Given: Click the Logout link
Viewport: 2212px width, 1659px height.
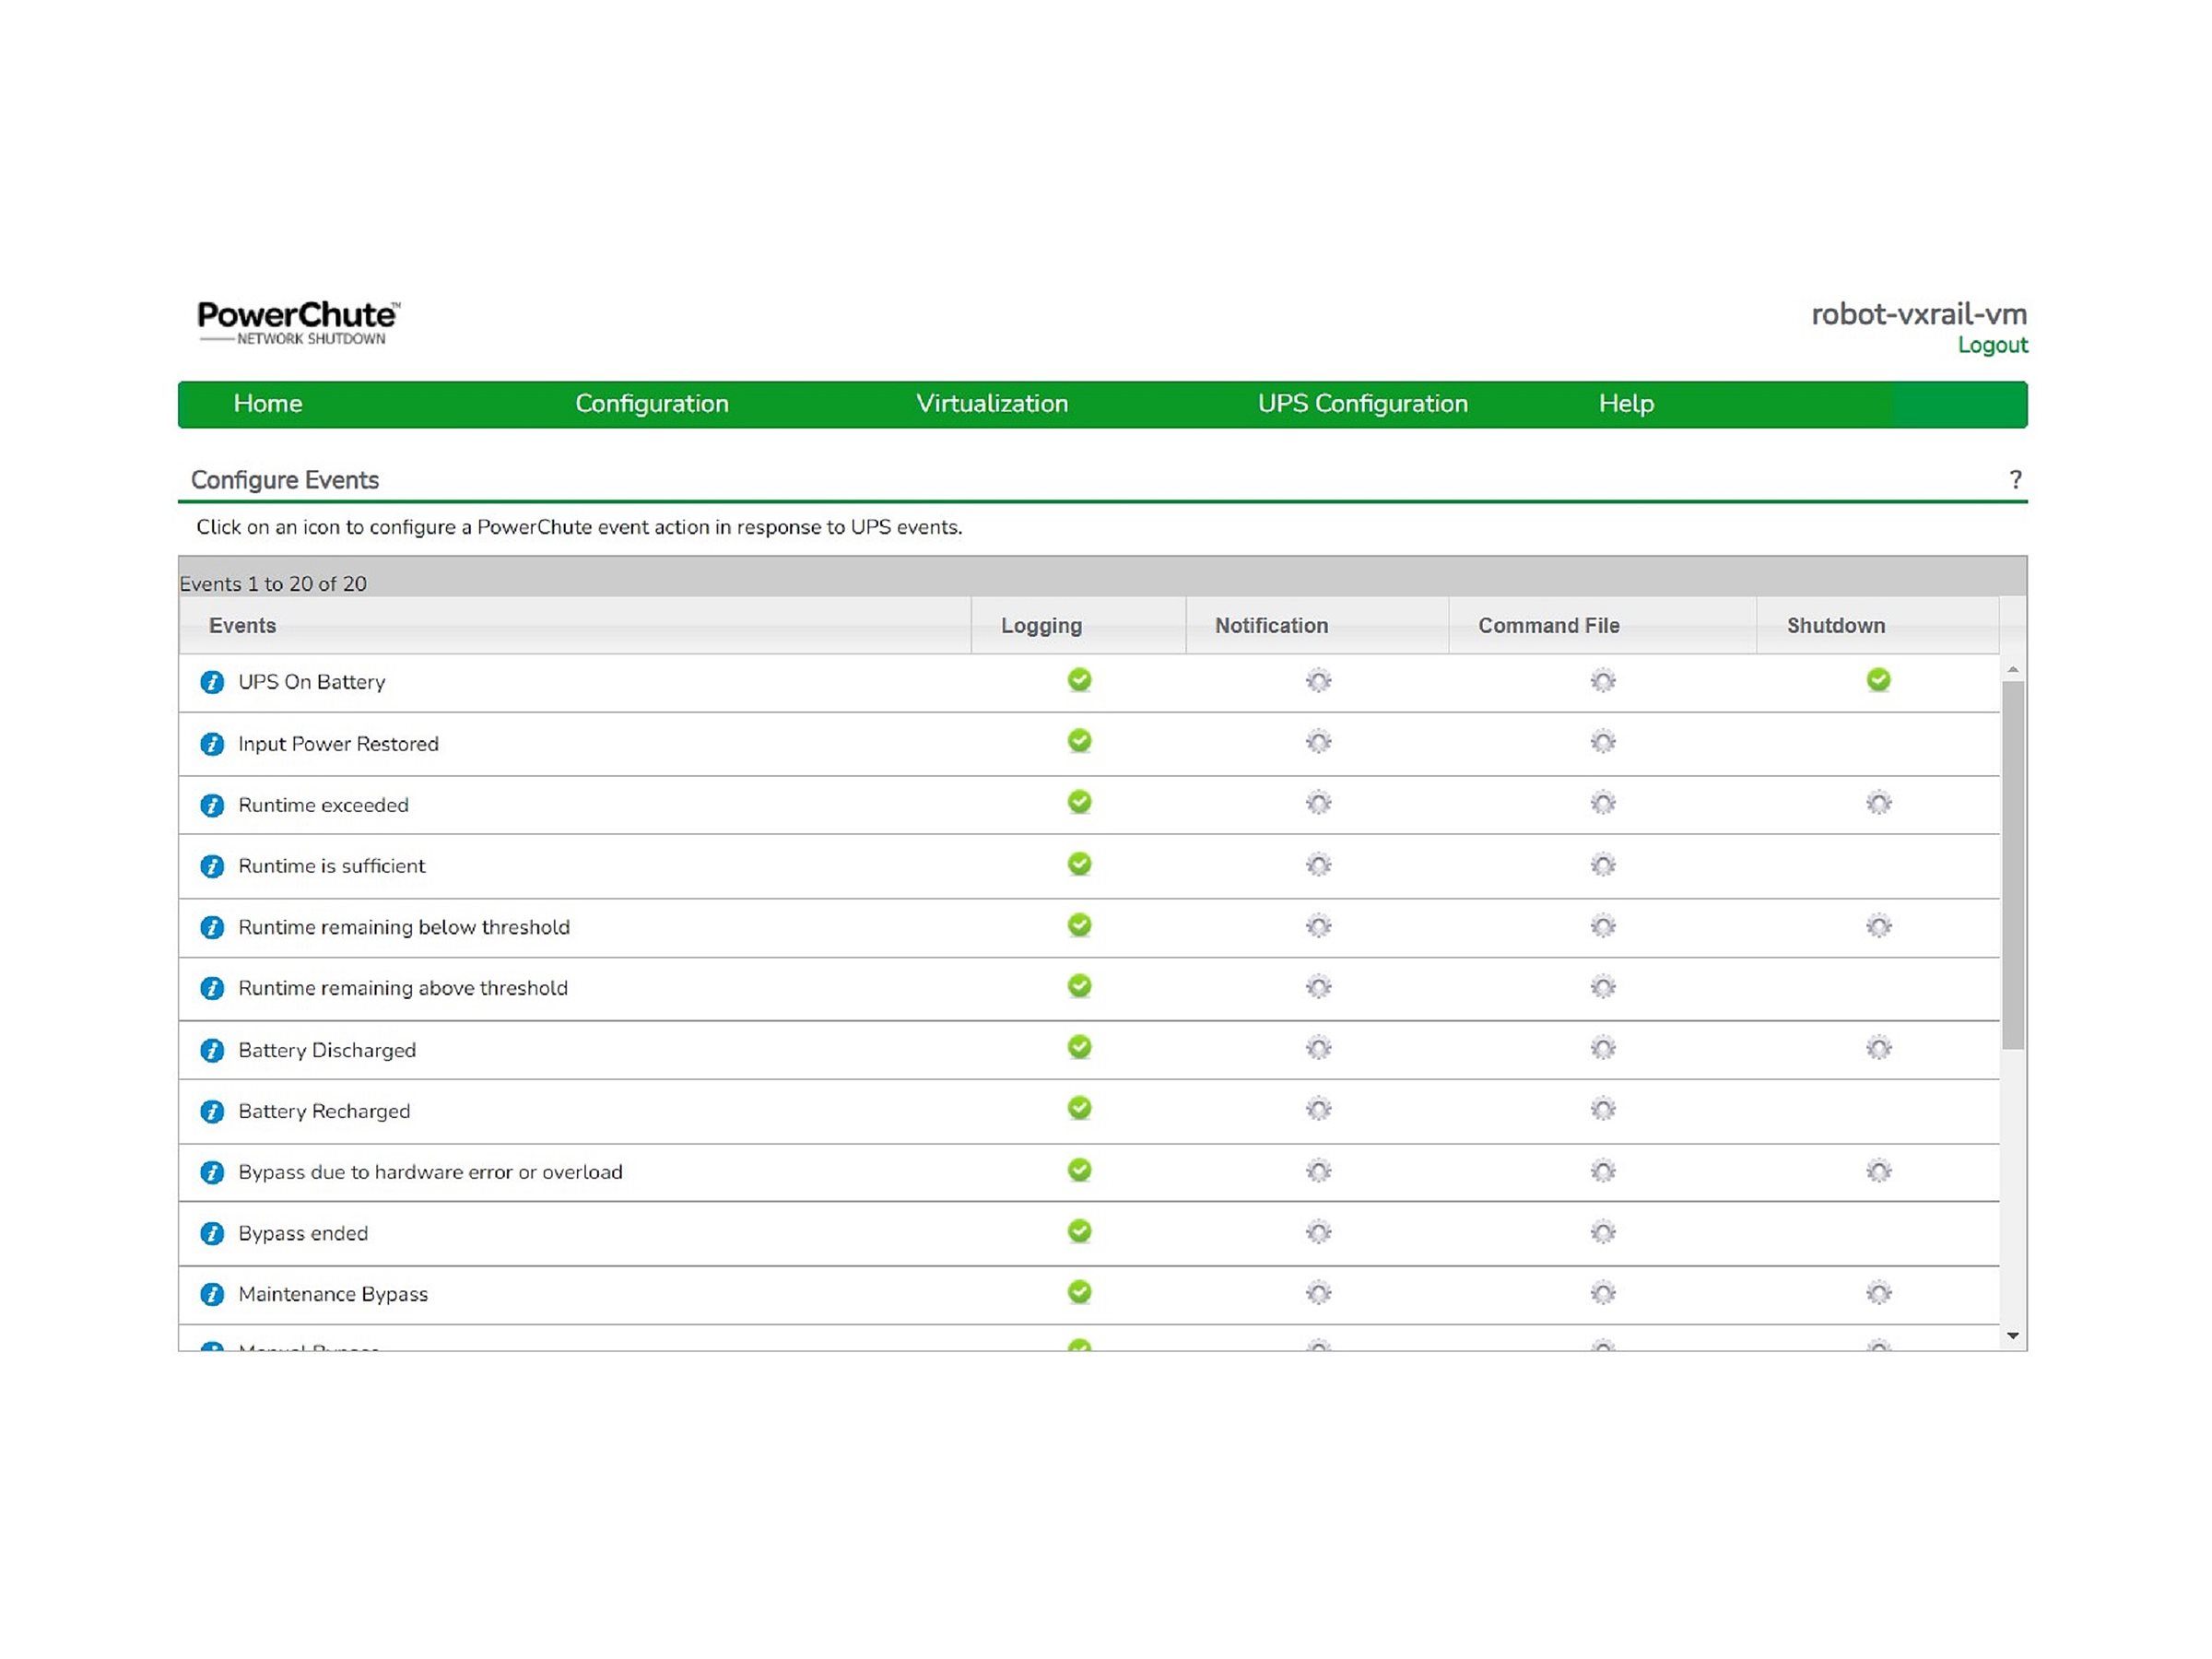Looking at the screenshot, I should pyautogui.click(x=1992, y=345).
